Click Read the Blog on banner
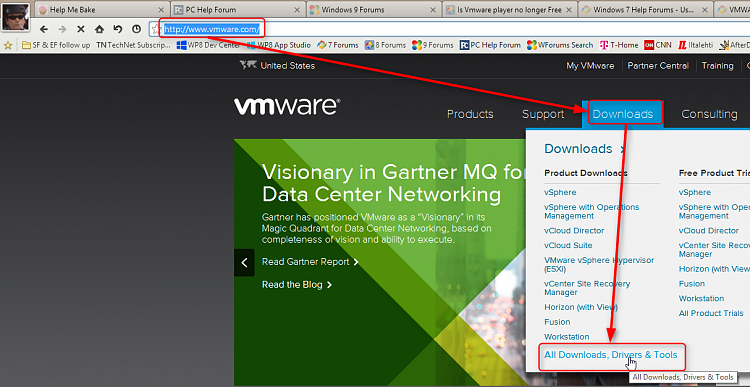This screenshot has height=387, width=750. click(x=297, y=285)
